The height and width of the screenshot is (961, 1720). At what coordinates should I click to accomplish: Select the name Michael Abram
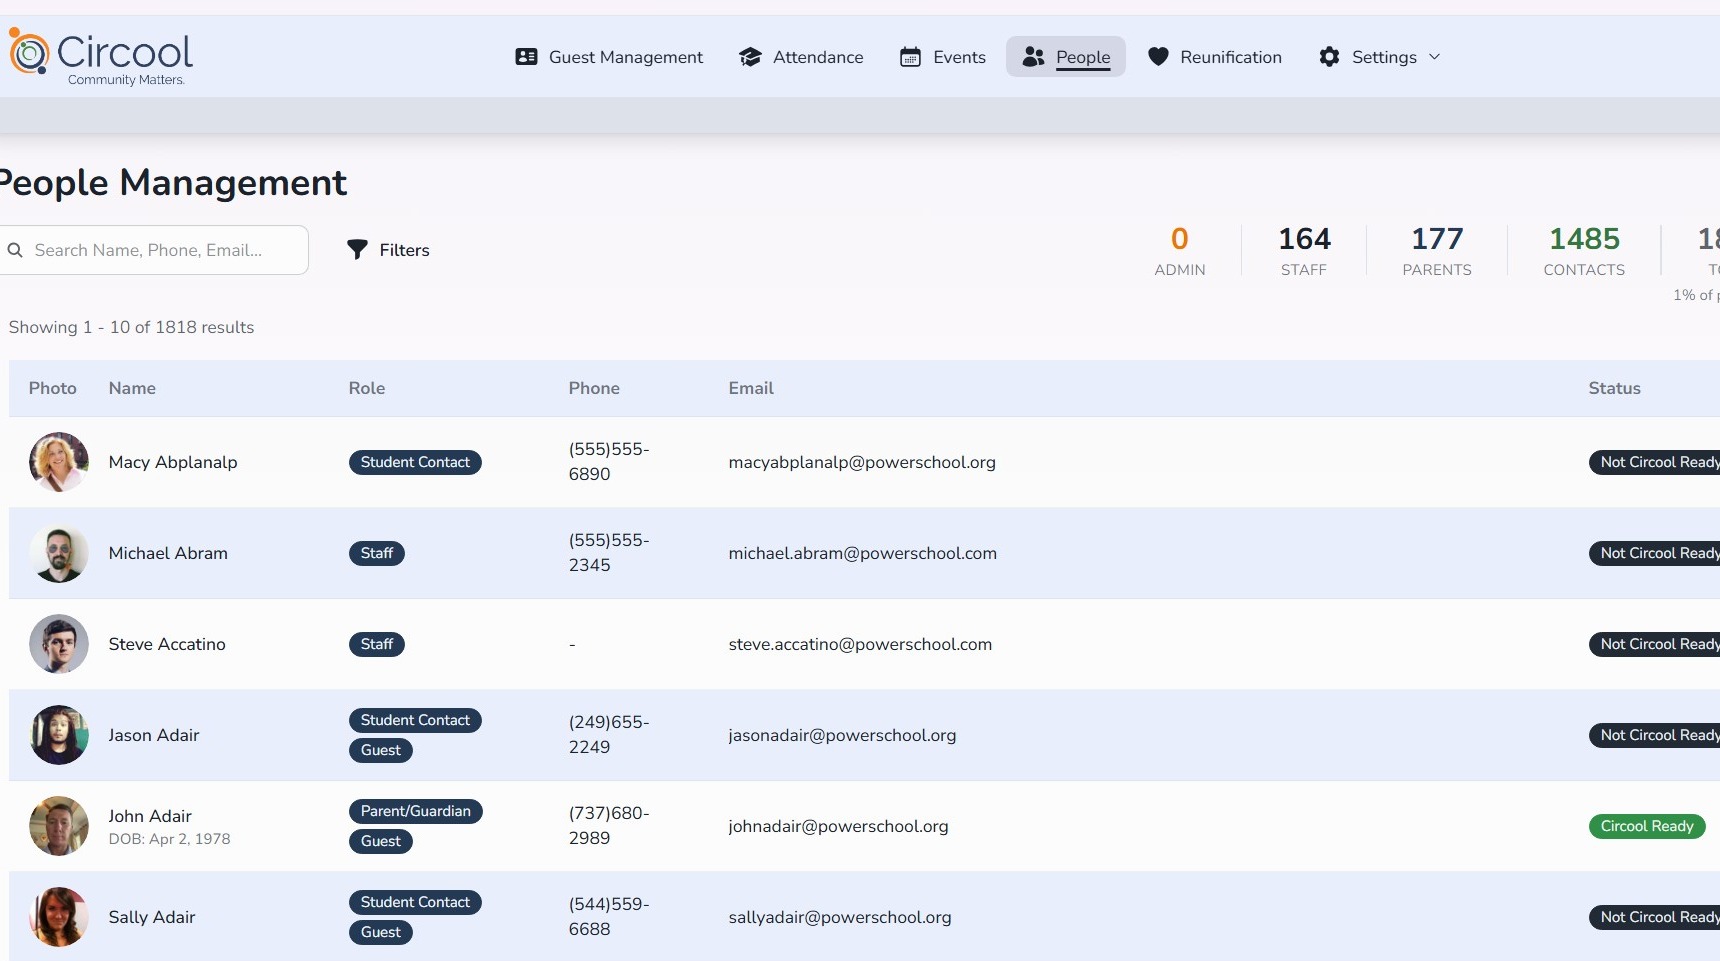(x=168, y=553)
